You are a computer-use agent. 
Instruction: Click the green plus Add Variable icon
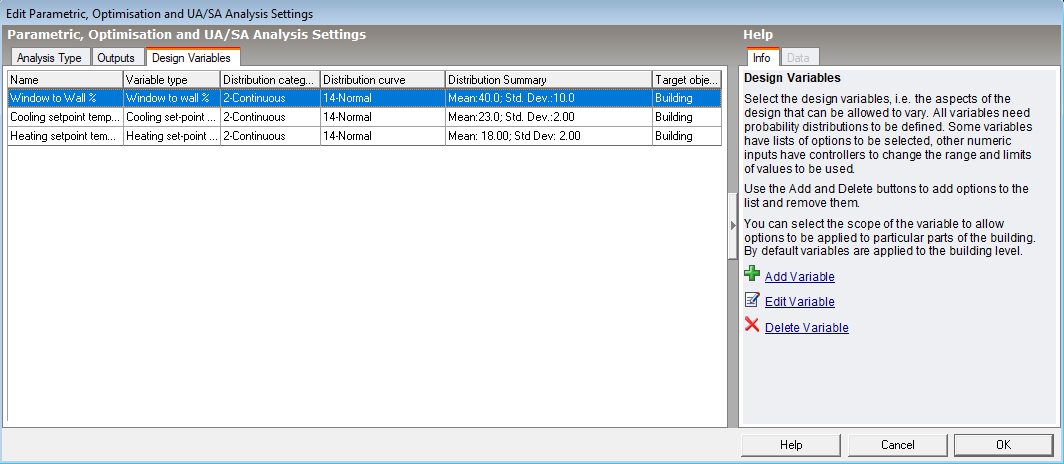(x=752, y=275)
